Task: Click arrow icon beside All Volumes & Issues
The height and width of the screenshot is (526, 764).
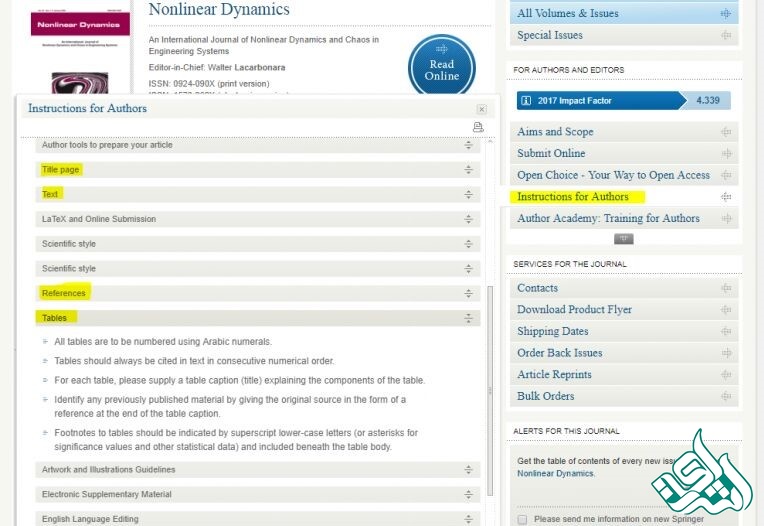Action: [726, 14]
